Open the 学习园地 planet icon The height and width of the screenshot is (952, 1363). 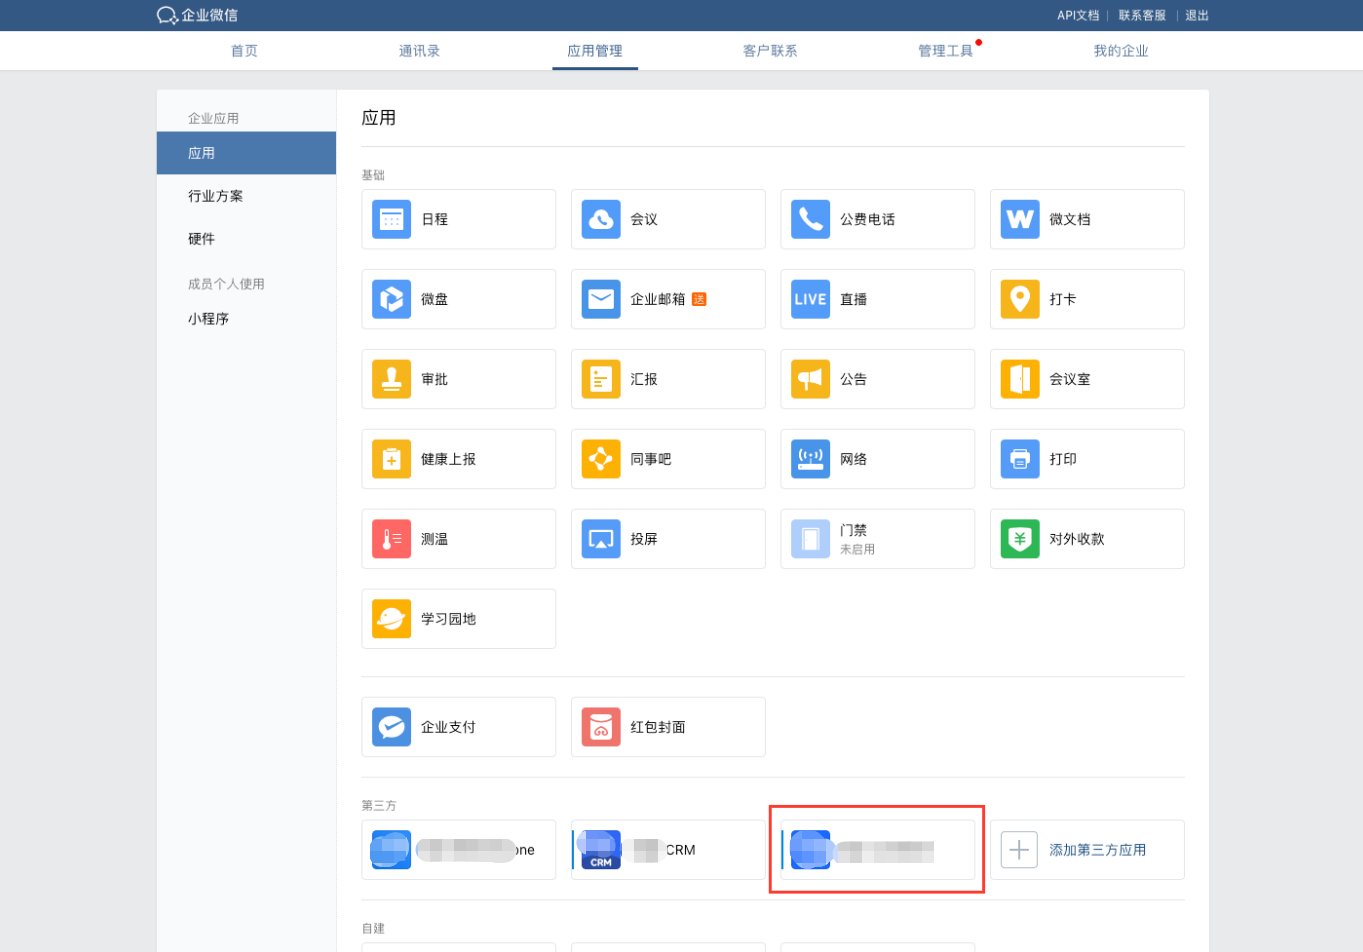point(391,619)
